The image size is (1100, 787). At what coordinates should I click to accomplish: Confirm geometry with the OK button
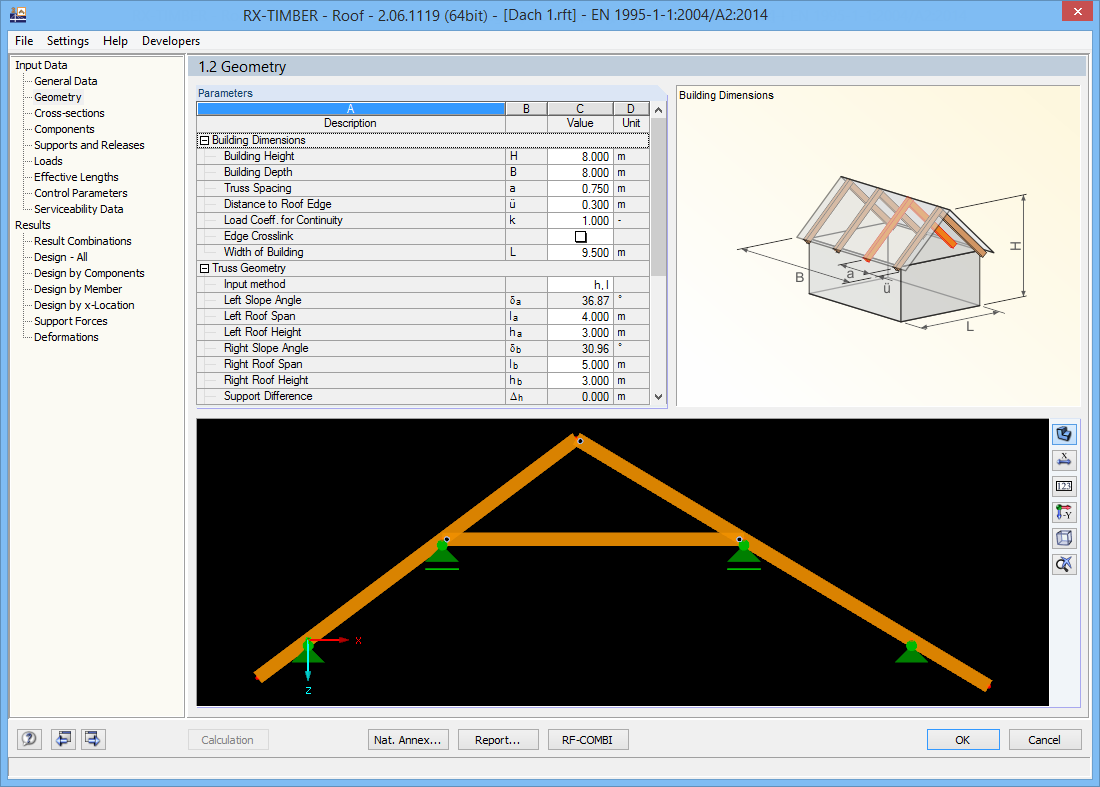pos(962,739)
